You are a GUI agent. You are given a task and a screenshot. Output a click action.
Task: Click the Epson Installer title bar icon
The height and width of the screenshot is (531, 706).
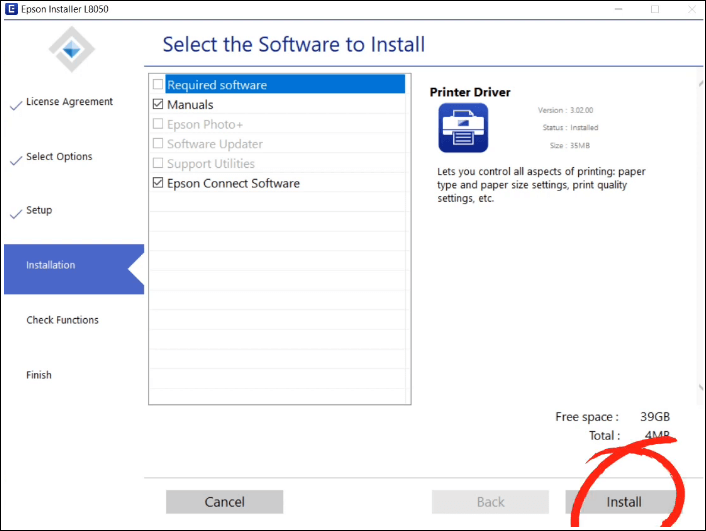coord(10,9)
